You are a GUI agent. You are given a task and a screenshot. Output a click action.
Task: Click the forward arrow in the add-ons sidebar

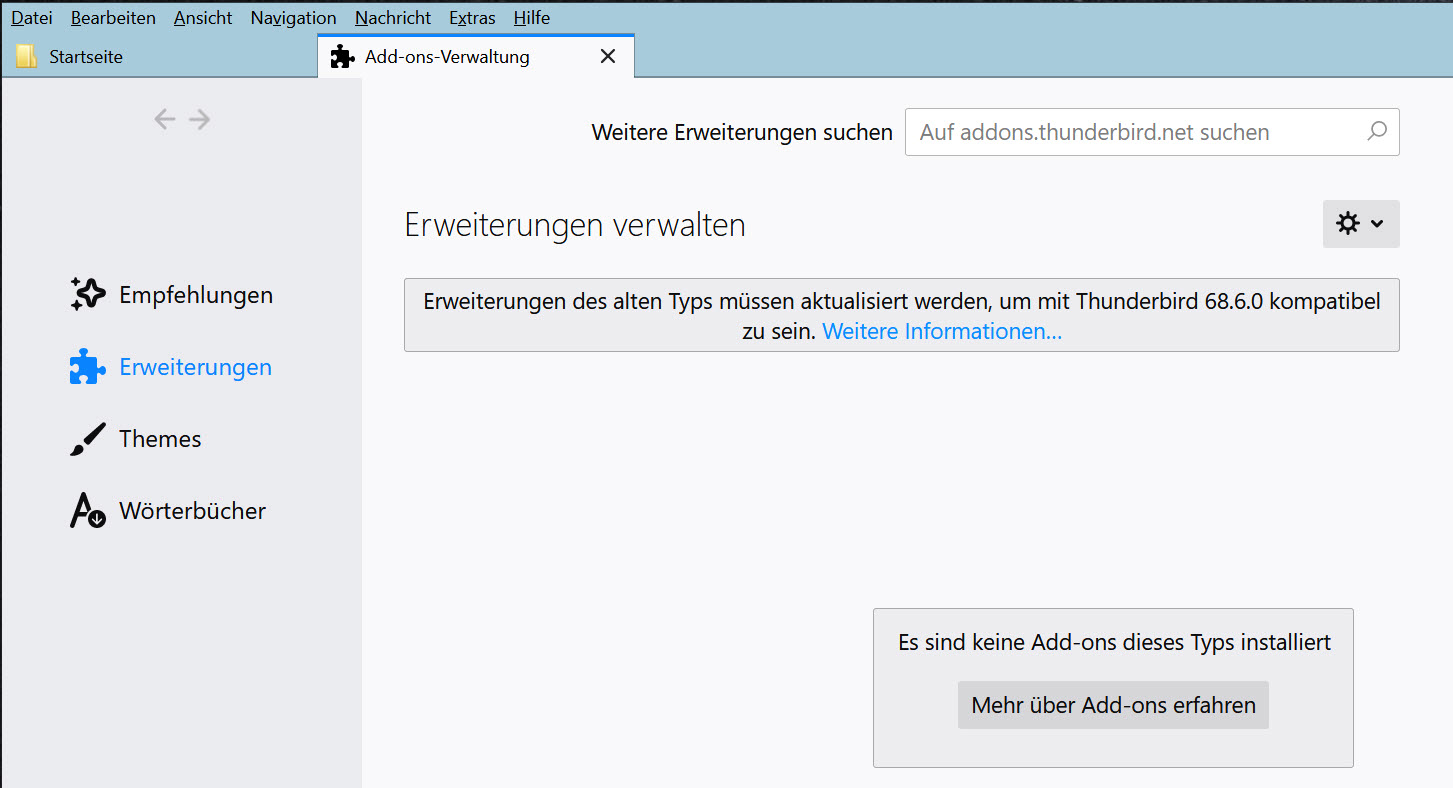click(x=200, y=119)
